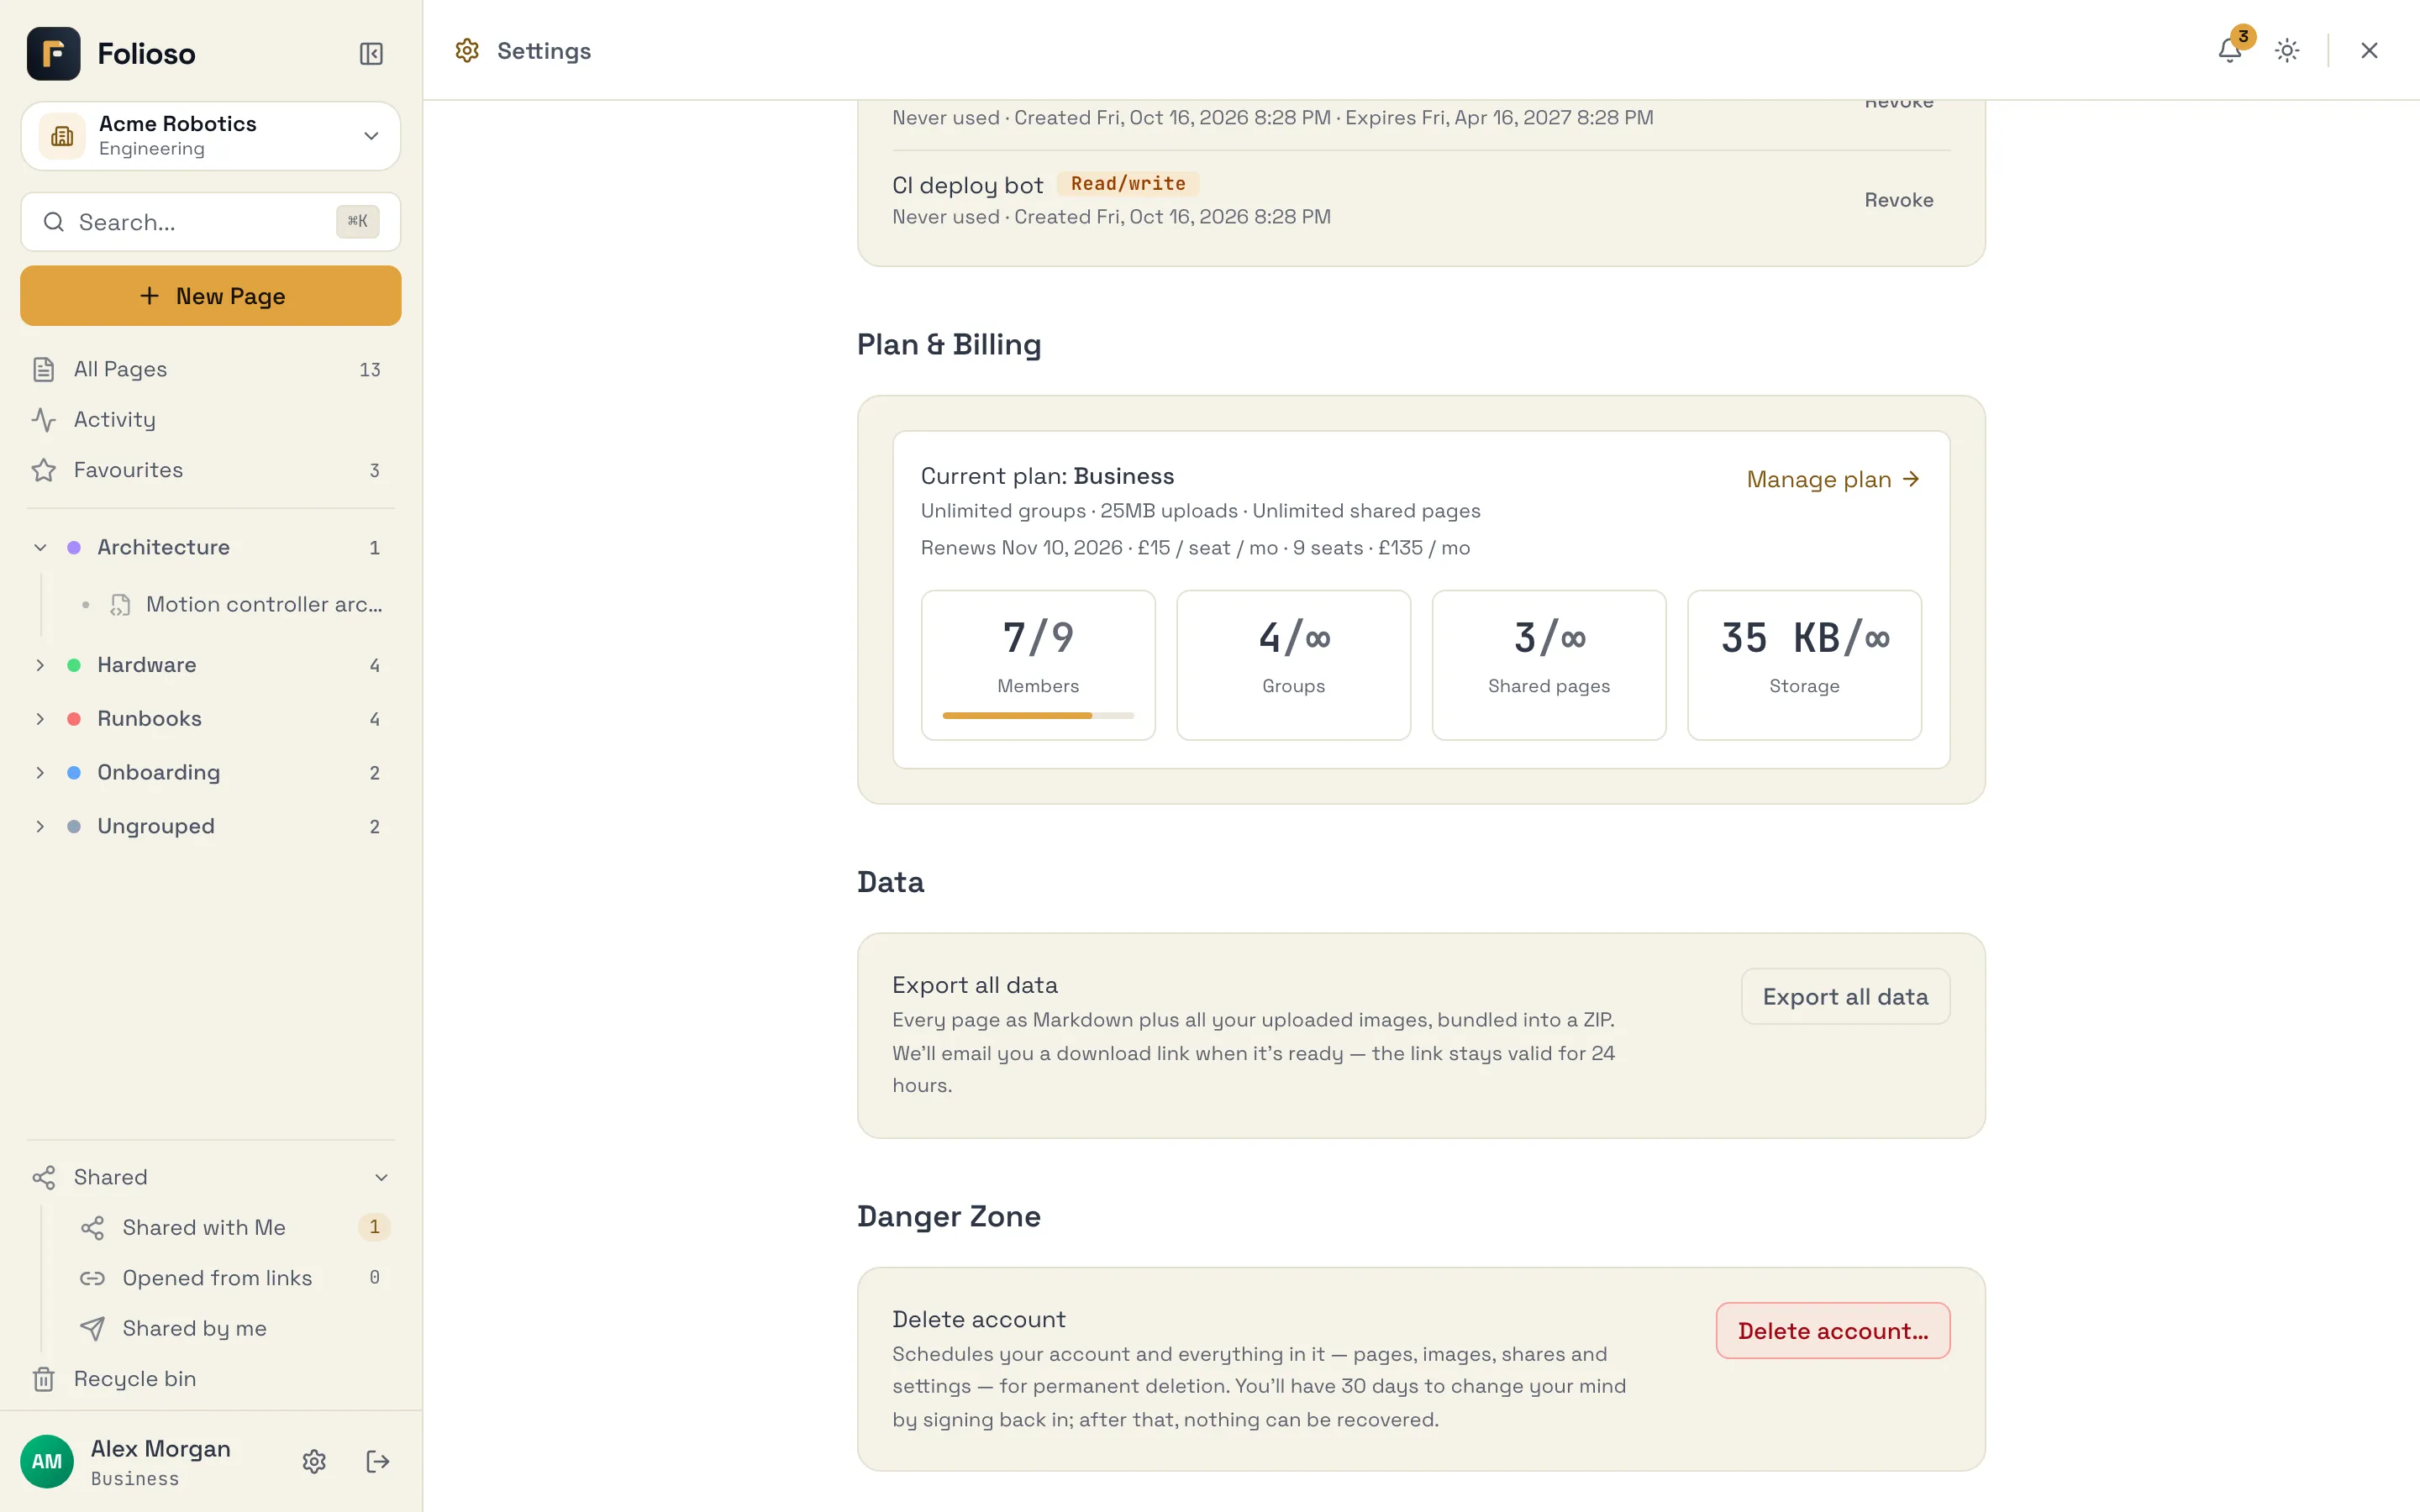Click the Groups usage card
Screen dimensions: 2420x1512
[1293, 664]
